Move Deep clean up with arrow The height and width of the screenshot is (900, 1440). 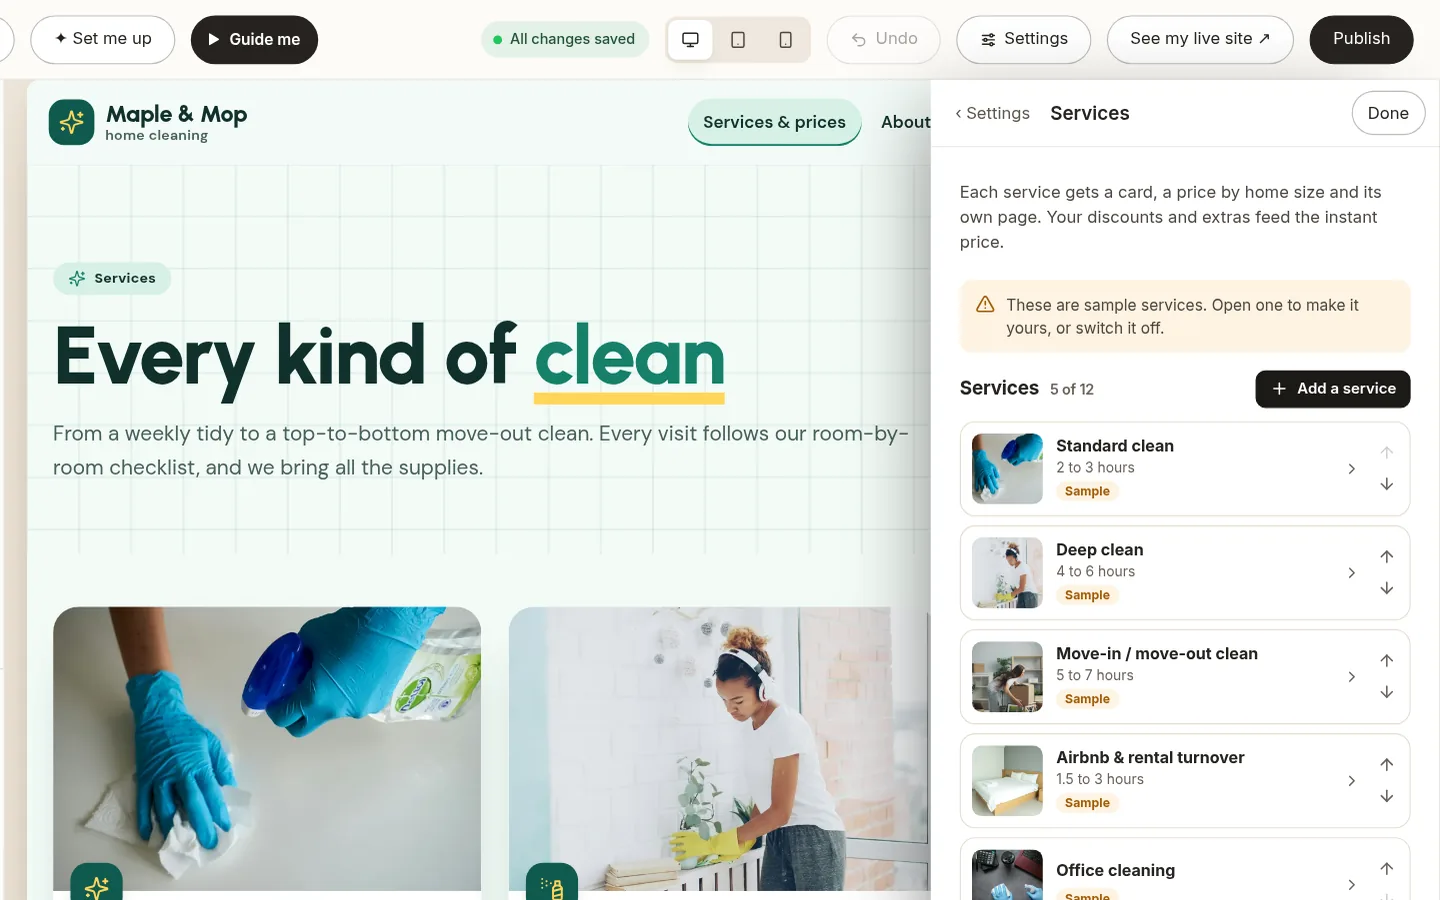click(1387, 556)
